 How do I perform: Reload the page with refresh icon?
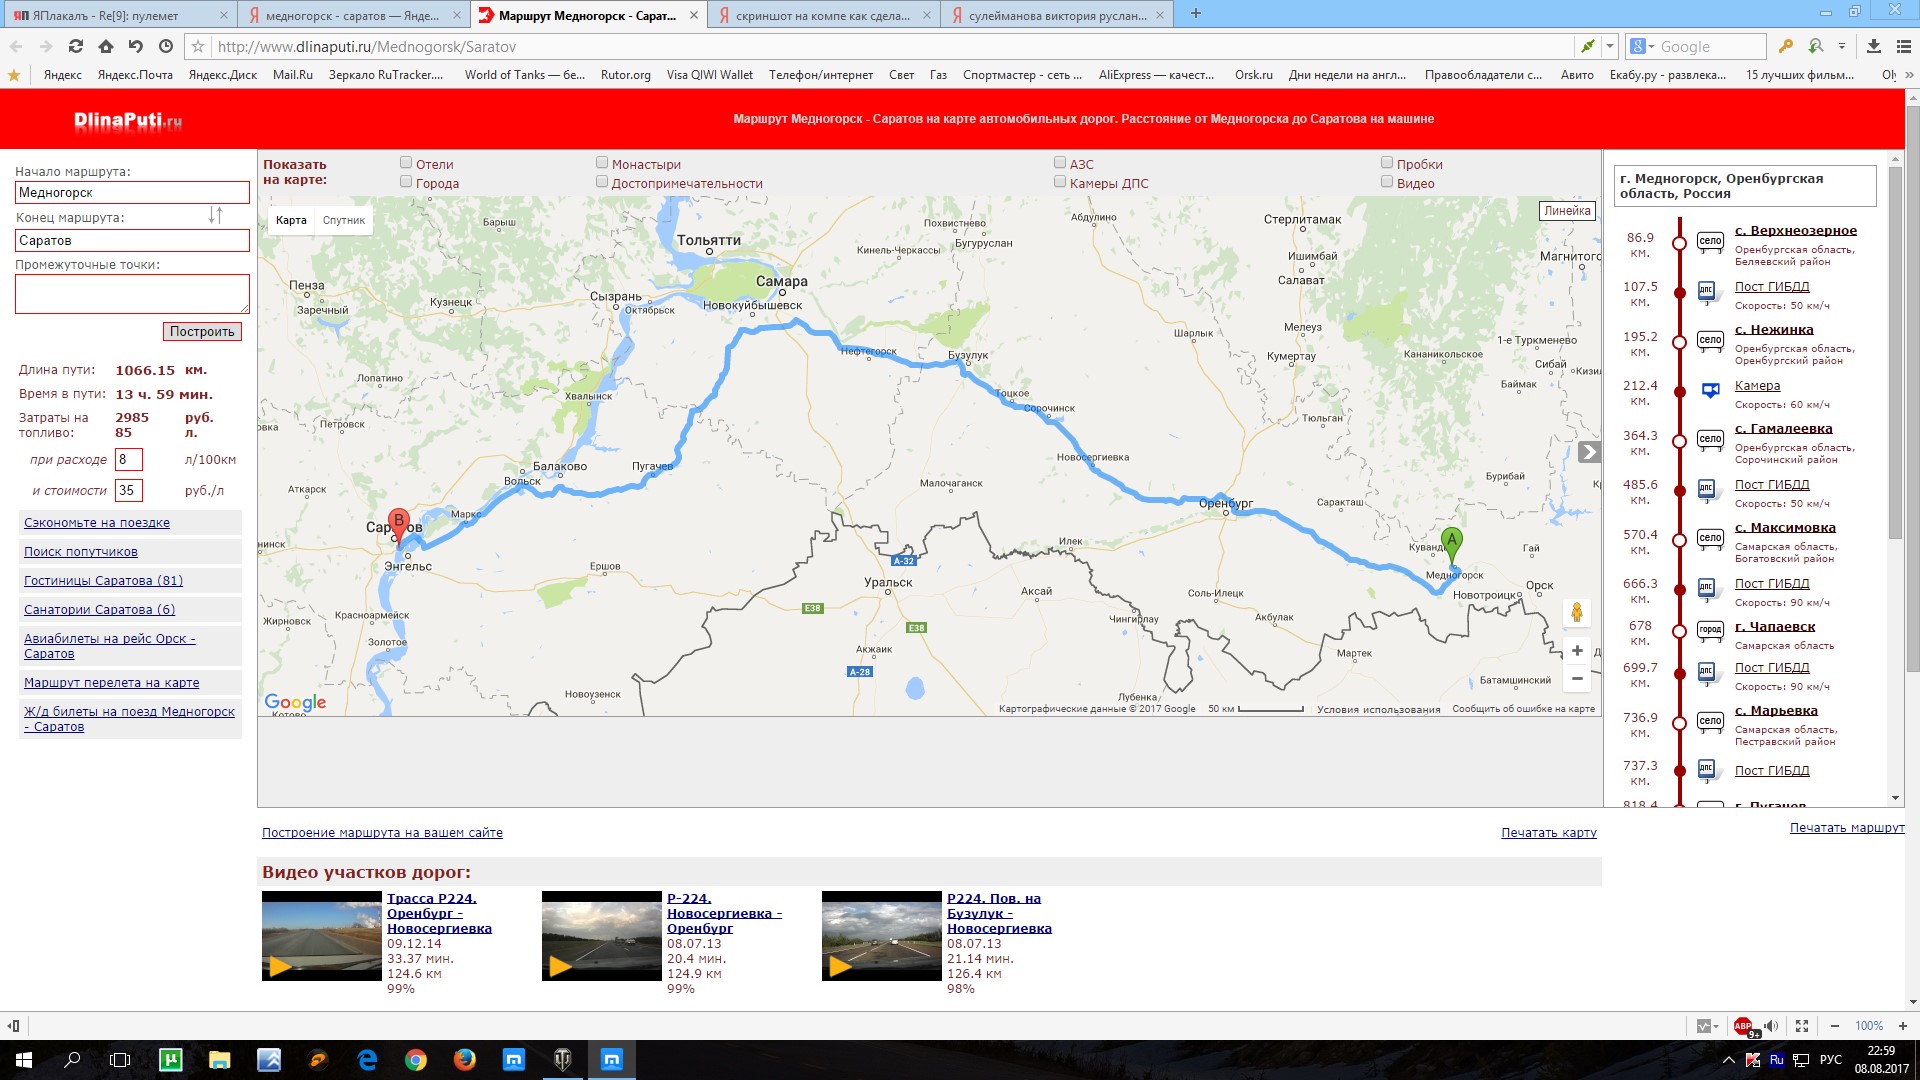point(76,46)
